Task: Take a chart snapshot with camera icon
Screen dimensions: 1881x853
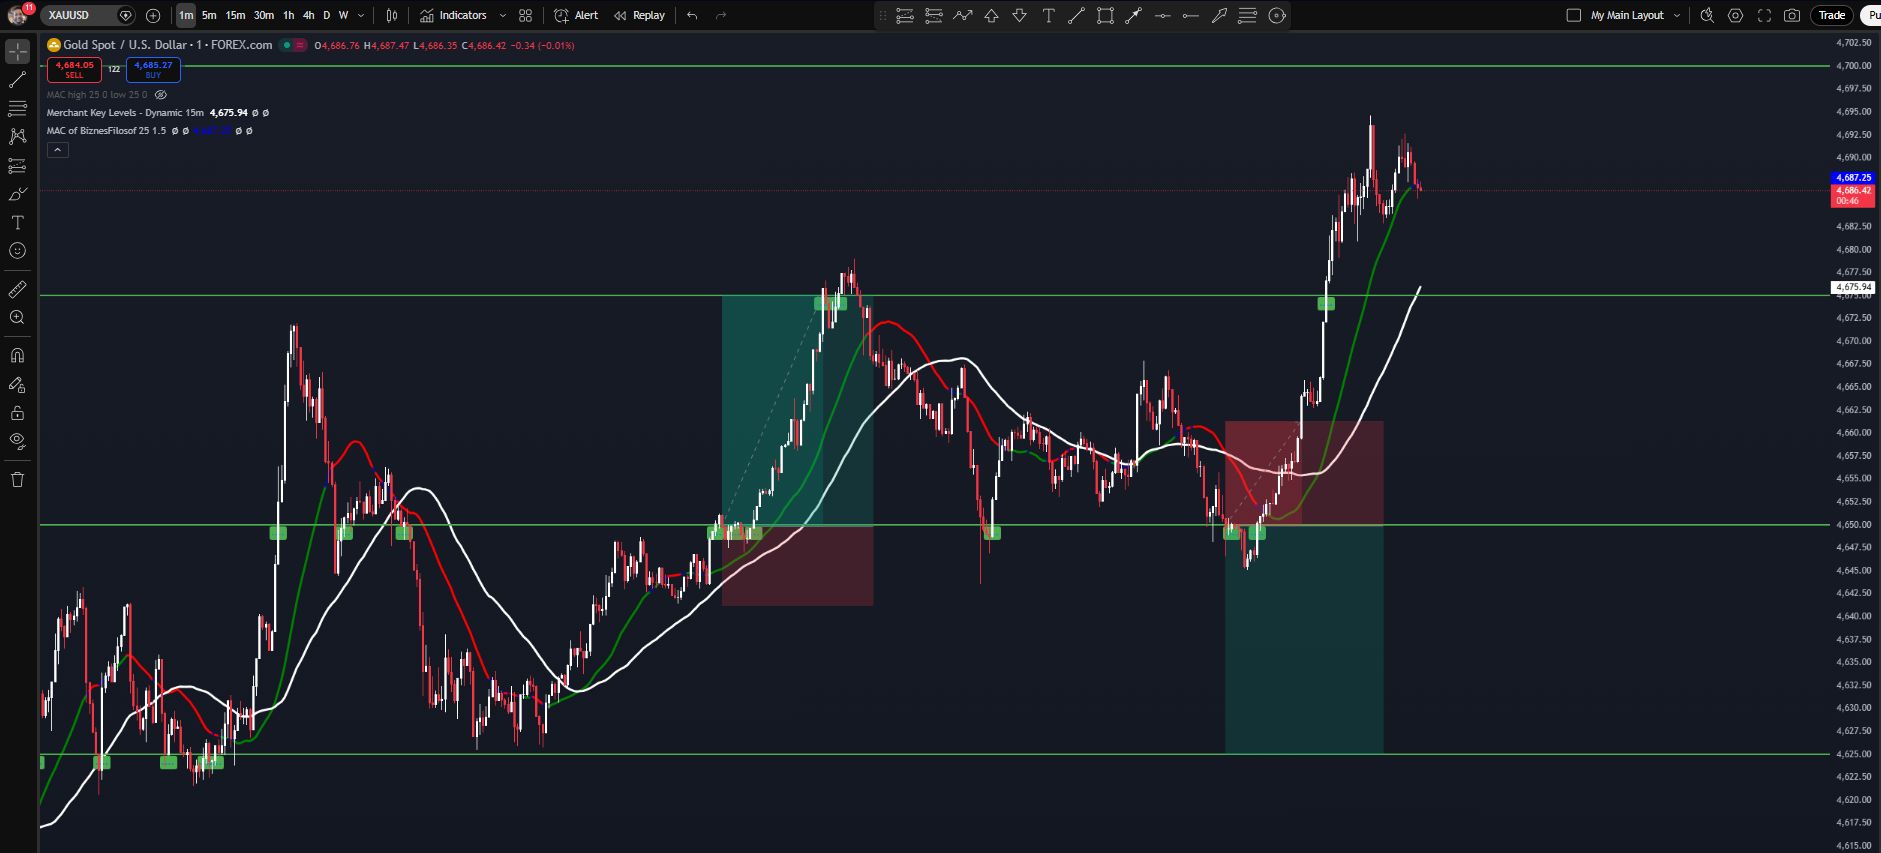Action: click(1792, 15)
